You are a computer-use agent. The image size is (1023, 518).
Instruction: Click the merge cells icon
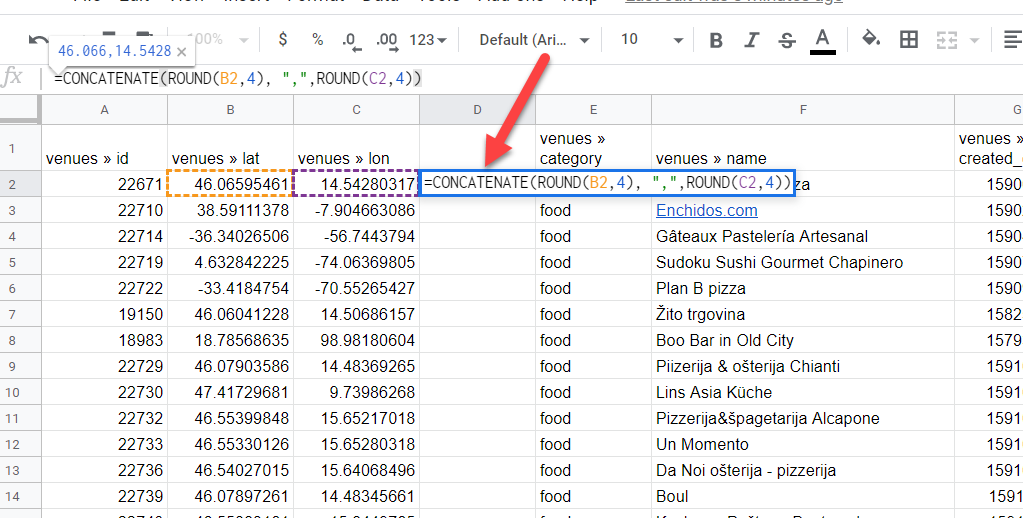pos(946,40)
